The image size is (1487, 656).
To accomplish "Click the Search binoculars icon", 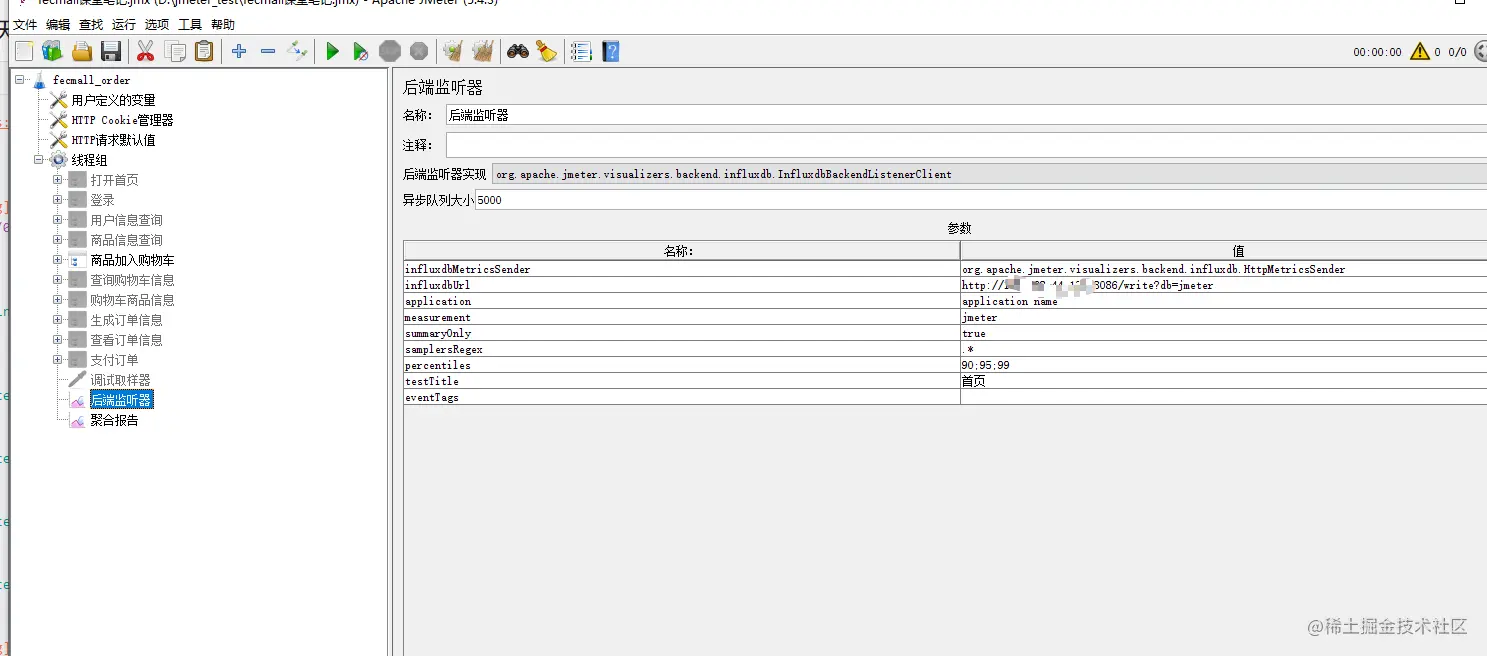I will pyautogui.click(x=517, y=51).
